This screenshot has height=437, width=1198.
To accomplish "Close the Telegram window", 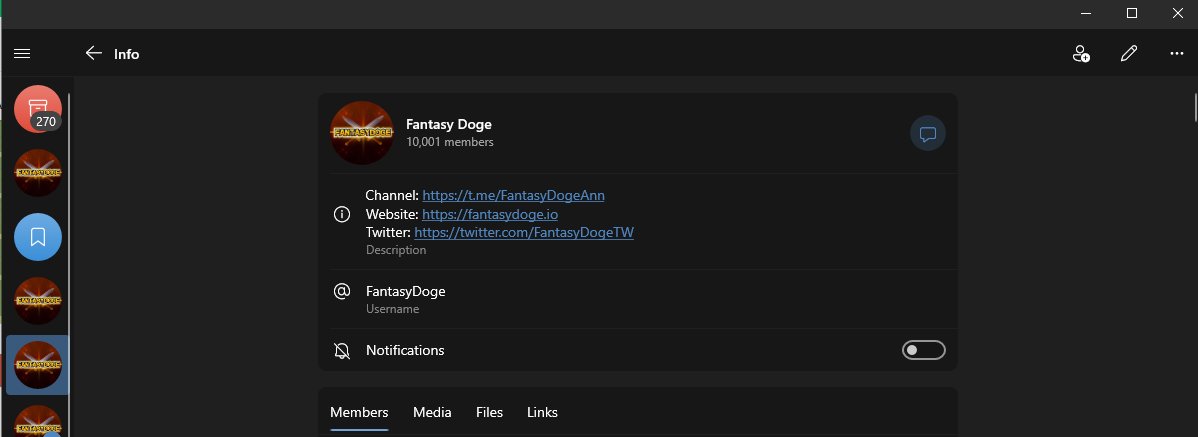I will 1177,13.
